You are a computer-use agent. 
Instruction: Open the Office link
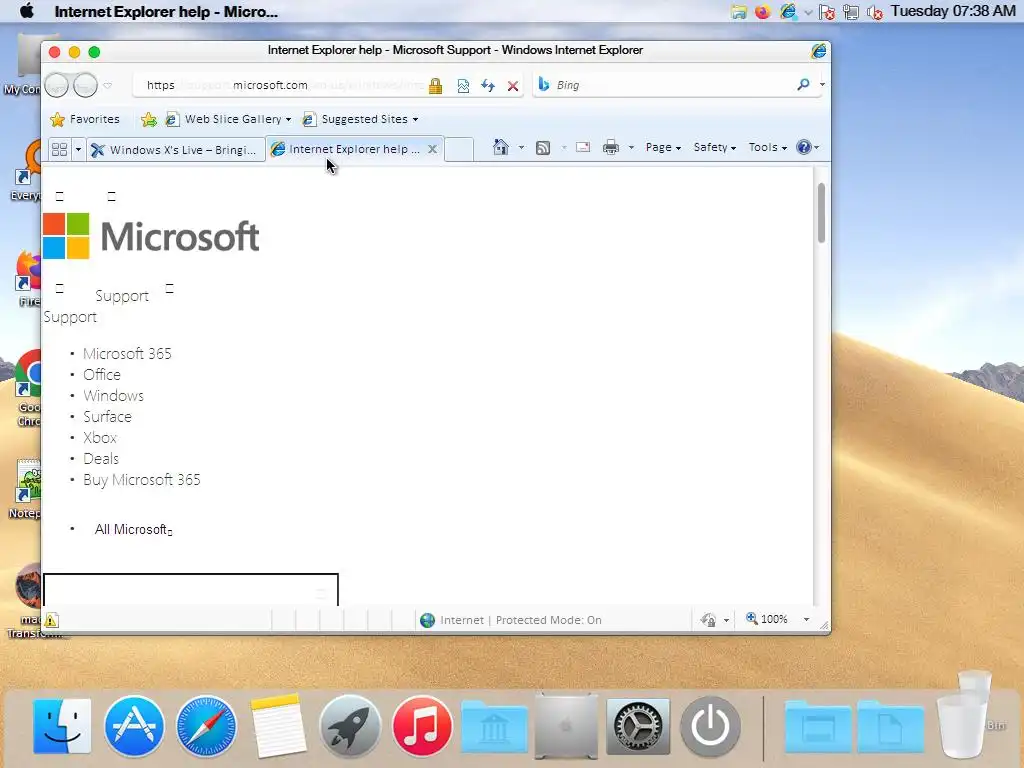coord(102,374)
